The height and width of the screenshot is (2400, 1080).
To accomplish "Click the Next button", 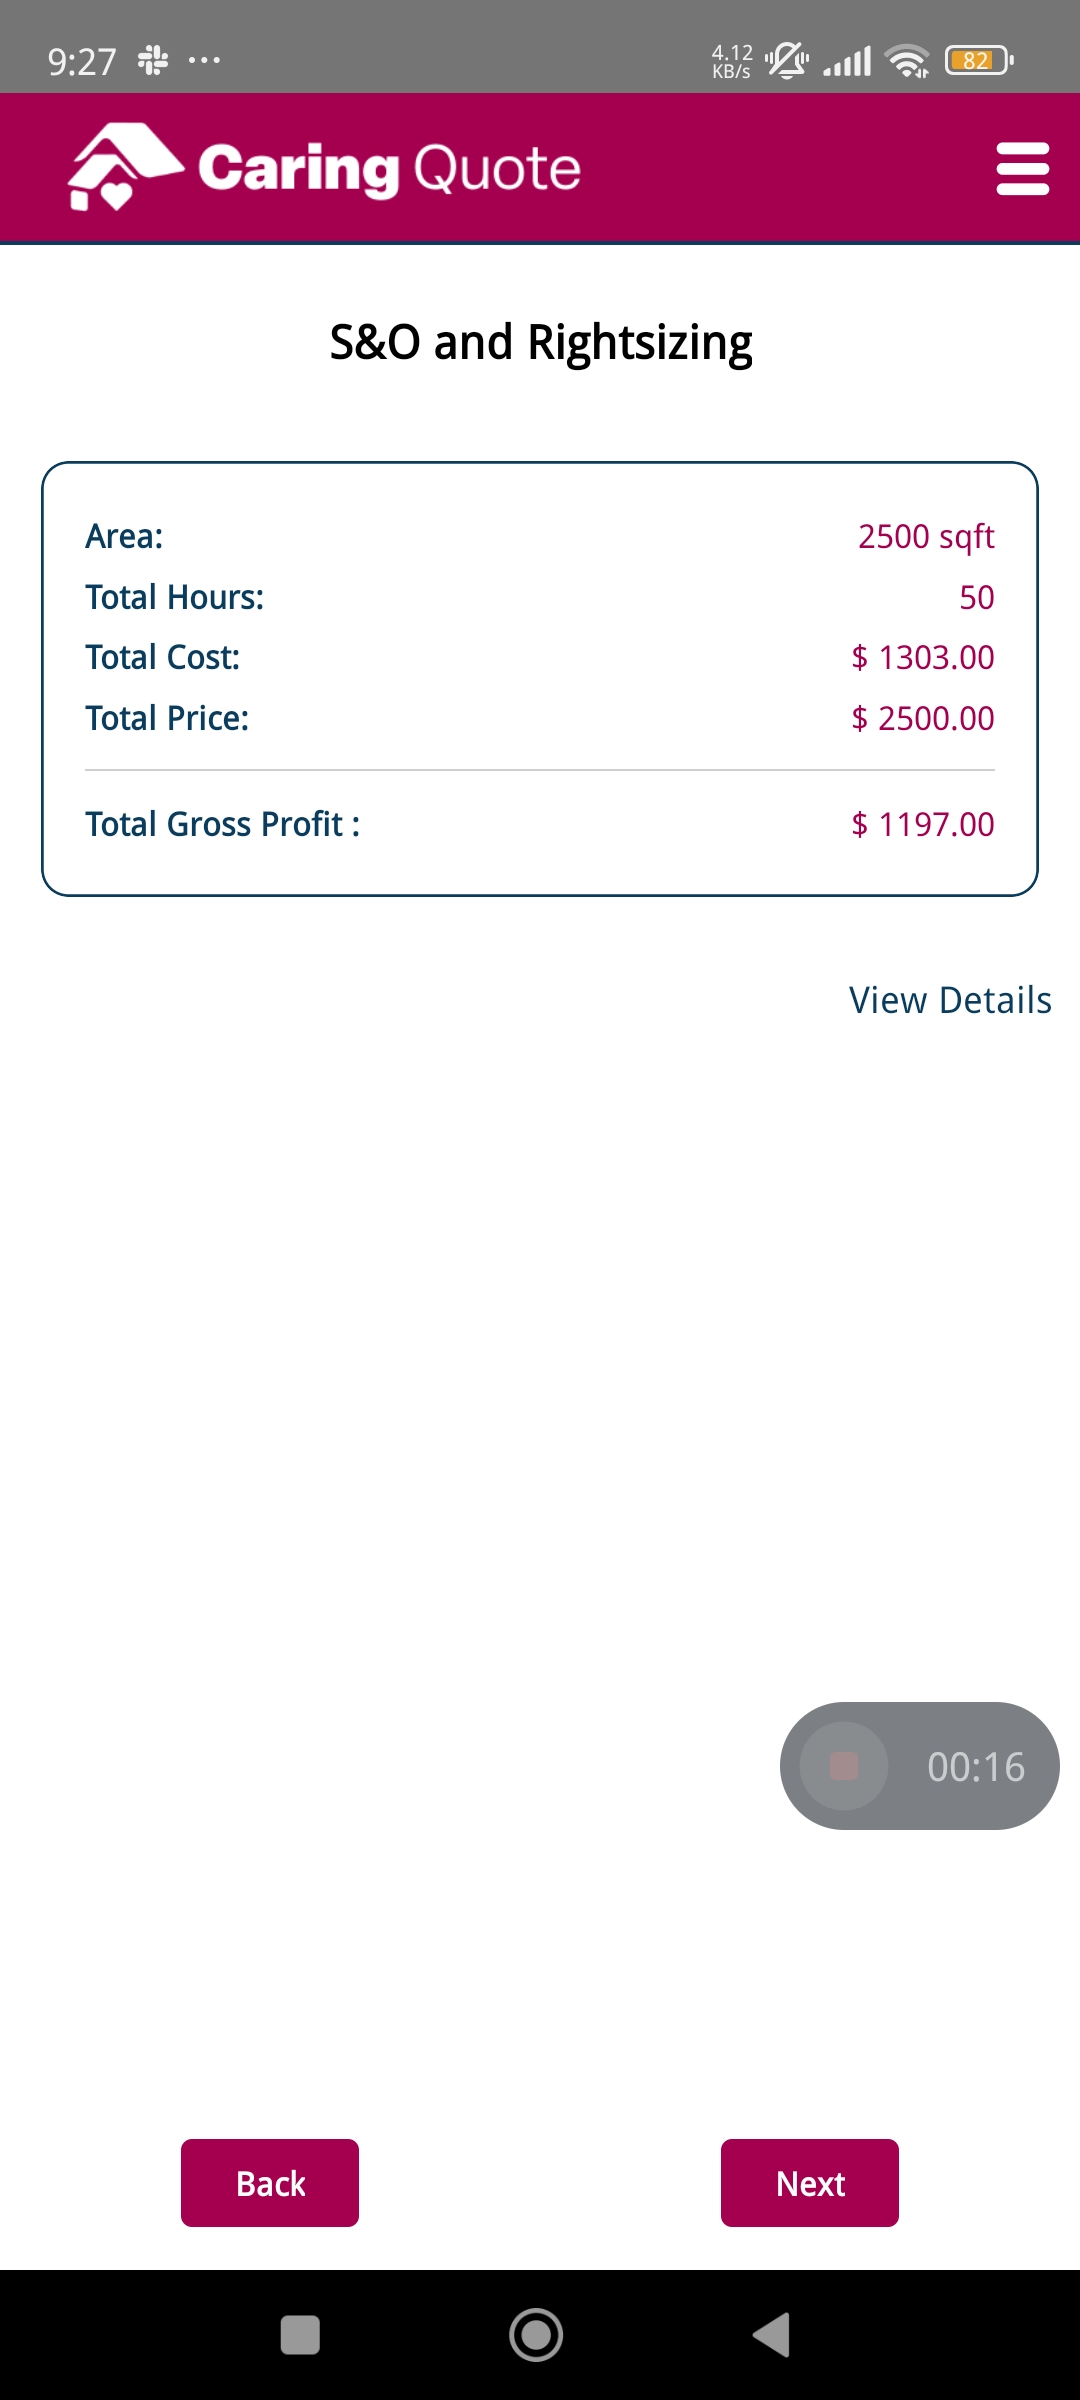I will 810,2183.
